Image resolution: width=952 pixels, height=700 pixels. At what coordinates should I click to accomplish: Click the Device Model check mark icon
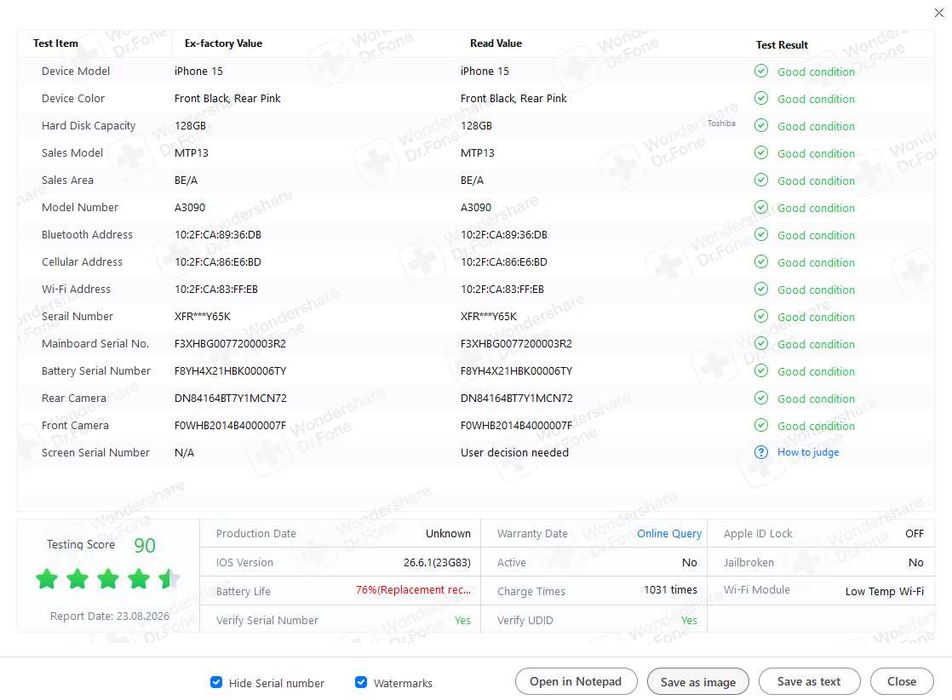coord(761,71)
